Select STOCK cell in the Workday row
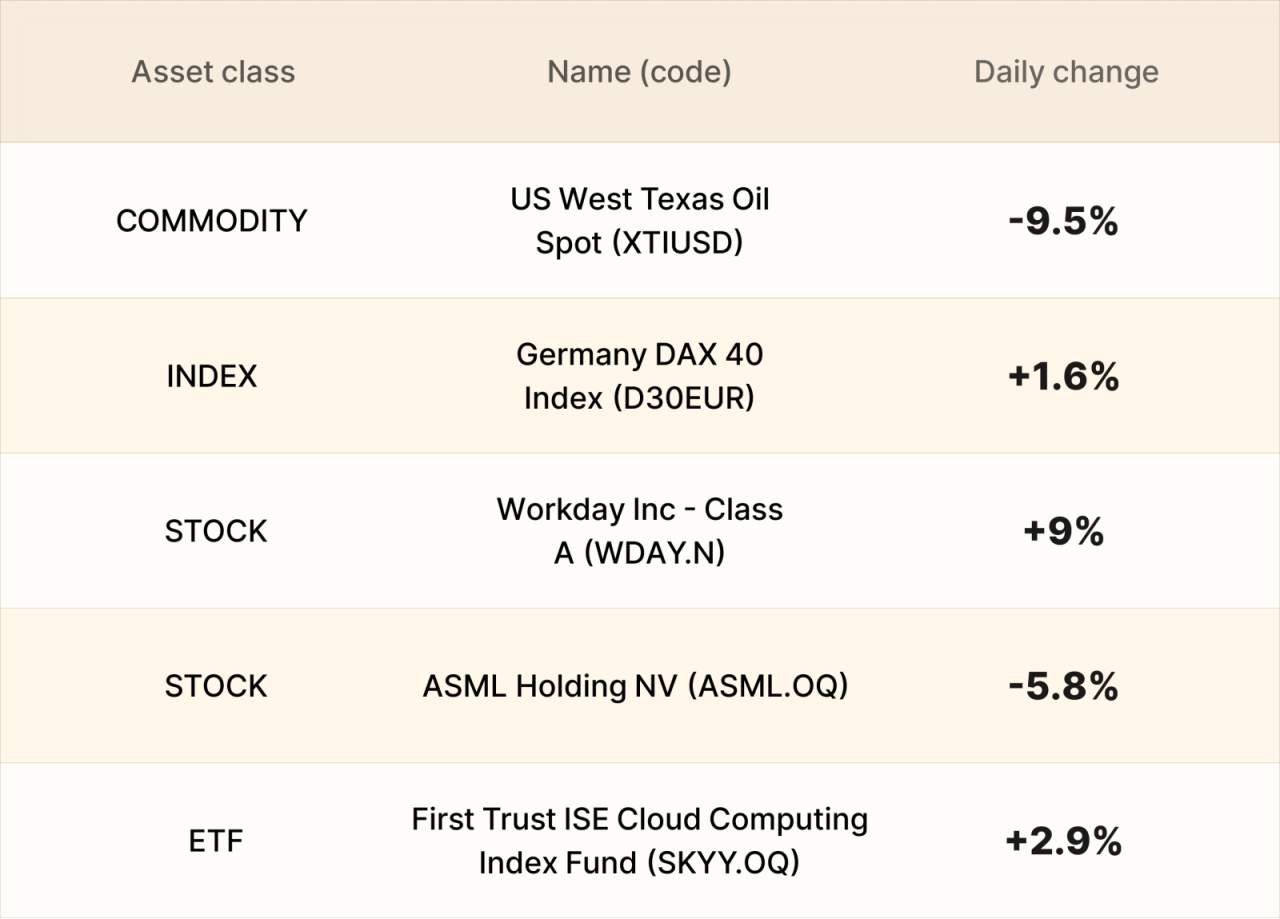Image resolution: width=1280 pixels, height=919 pixels. pos(216,531)
